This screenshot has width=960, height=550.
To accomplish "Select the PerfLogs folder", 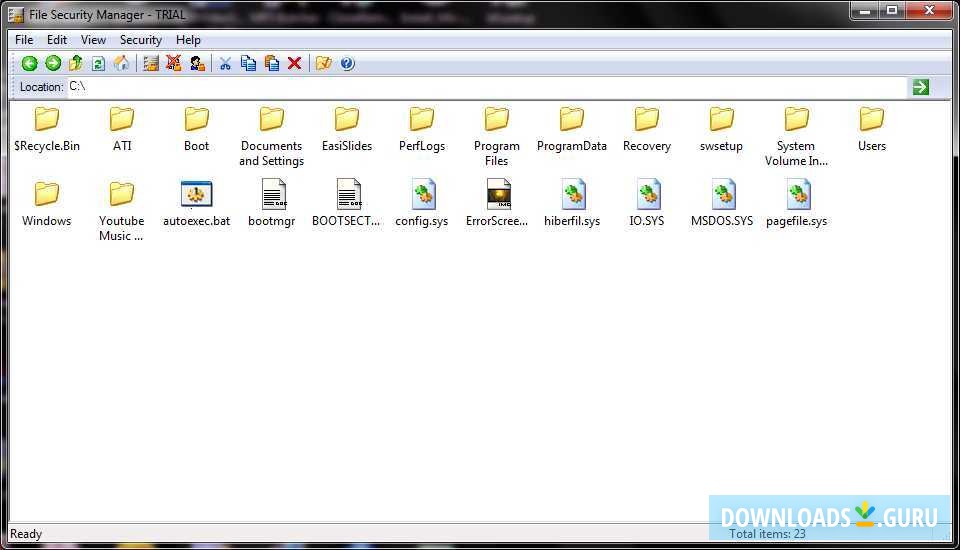I will pyautogui.click(x=422, y=129).
